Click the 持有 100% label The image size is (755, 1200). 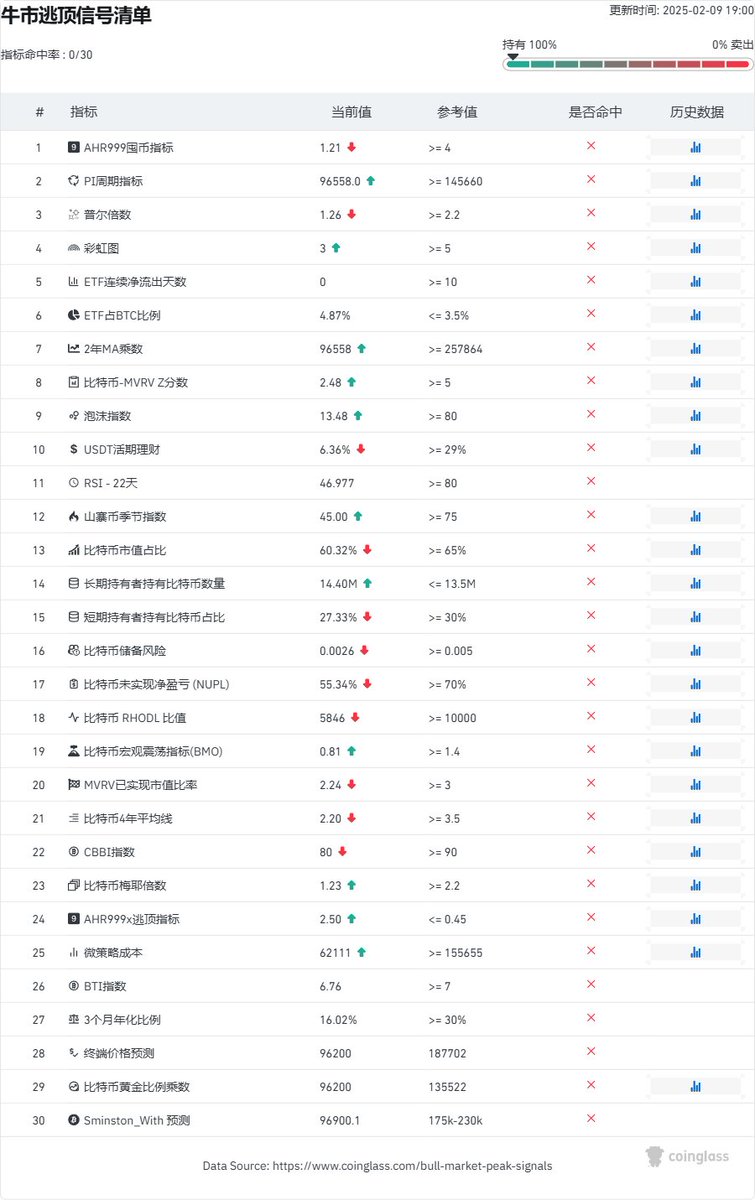[530, 45]
